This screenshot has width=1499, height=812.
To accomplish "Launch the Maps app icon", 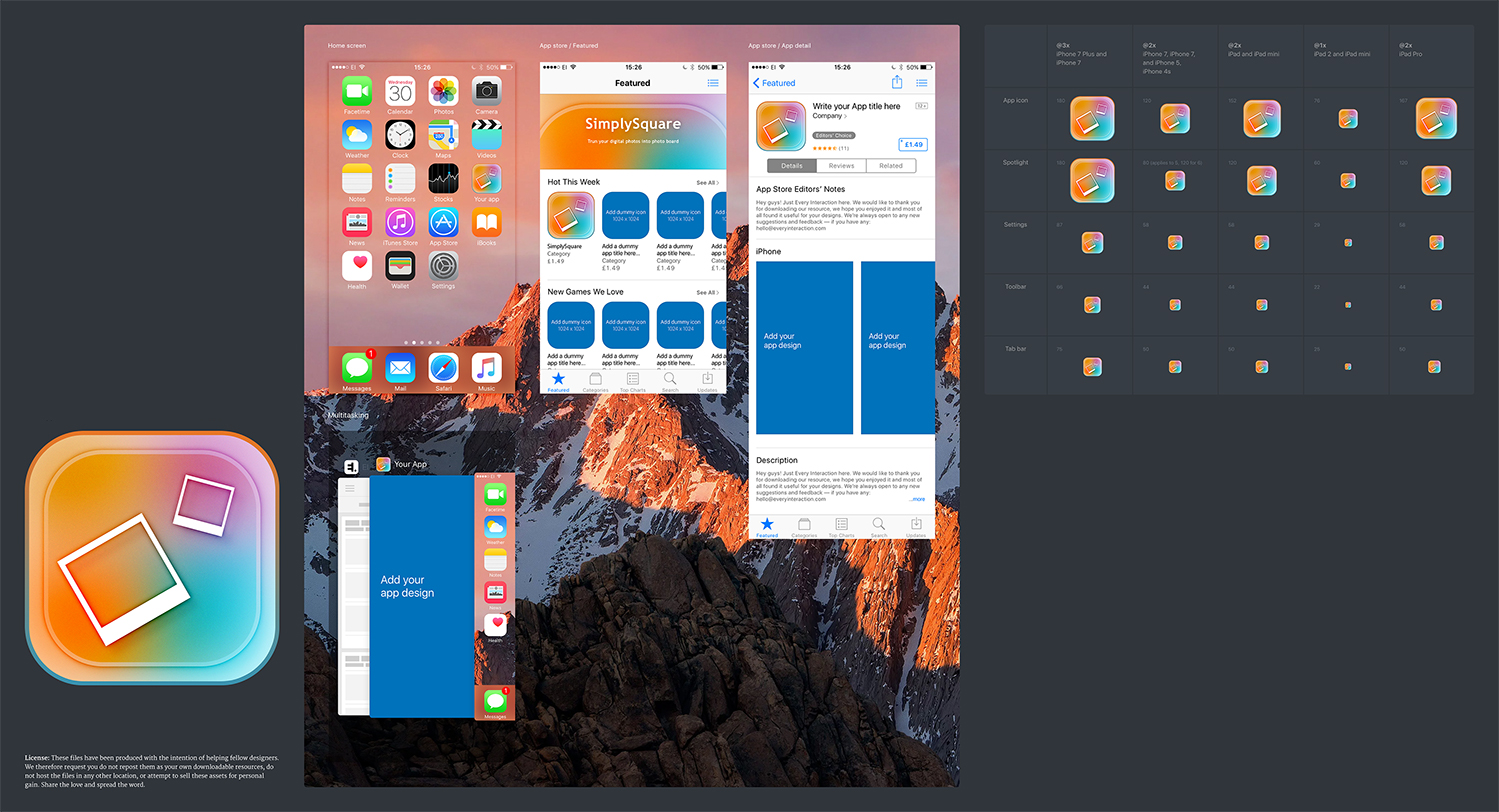I will [443, 136].
